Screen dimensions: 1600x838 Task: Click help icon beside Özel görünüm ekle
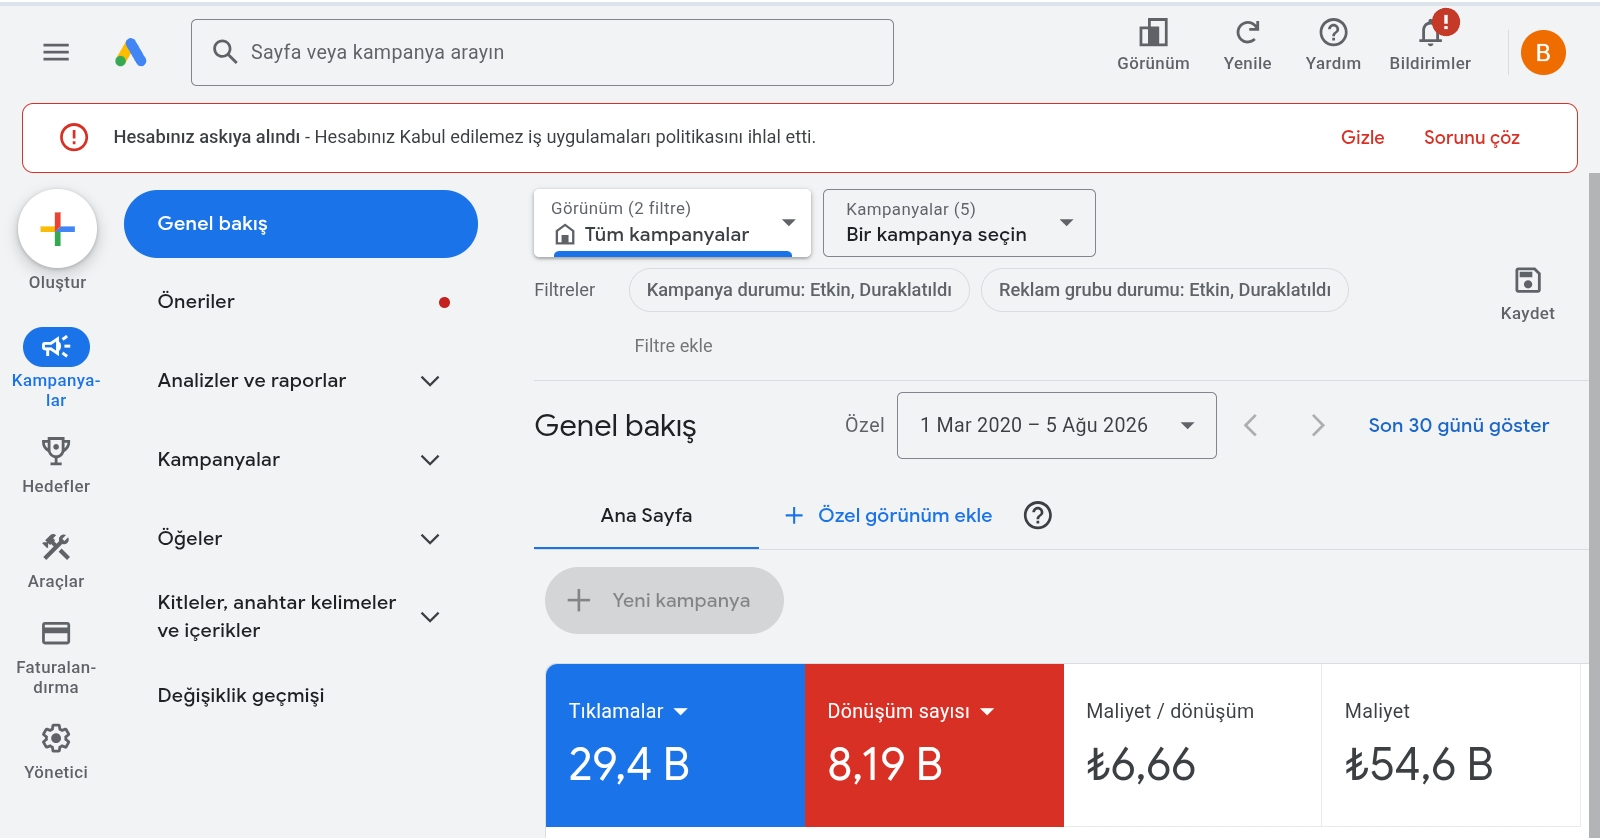click(1038, 515)
